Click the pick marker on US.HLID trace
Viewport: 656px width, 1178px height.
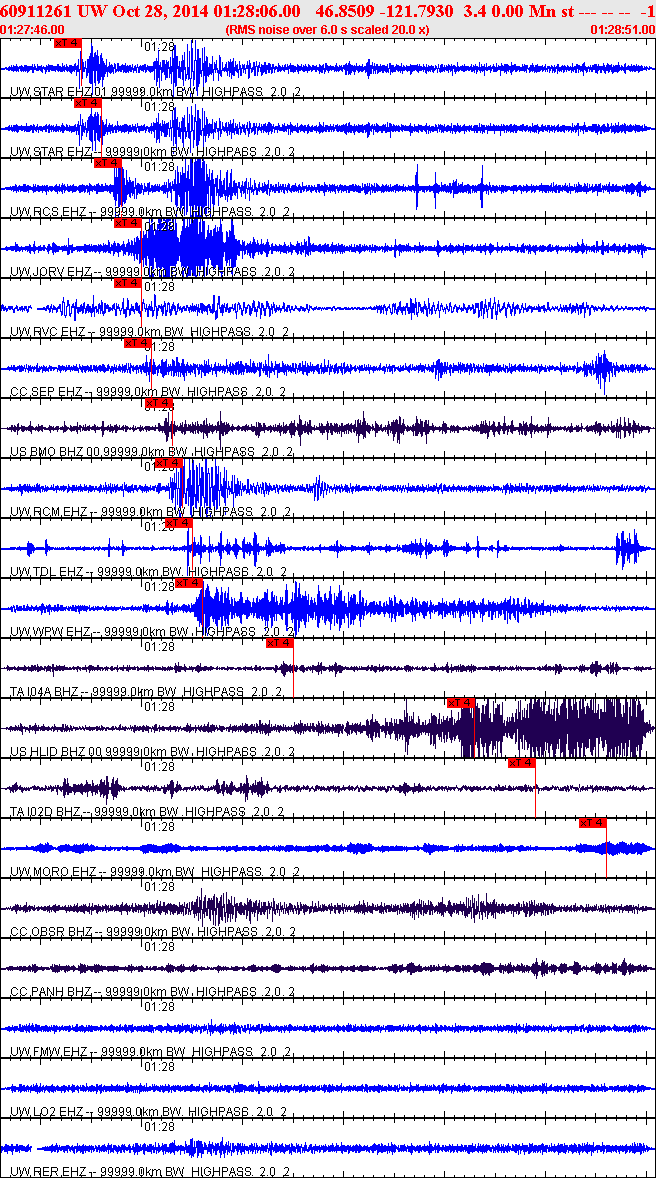pos(461,703)
